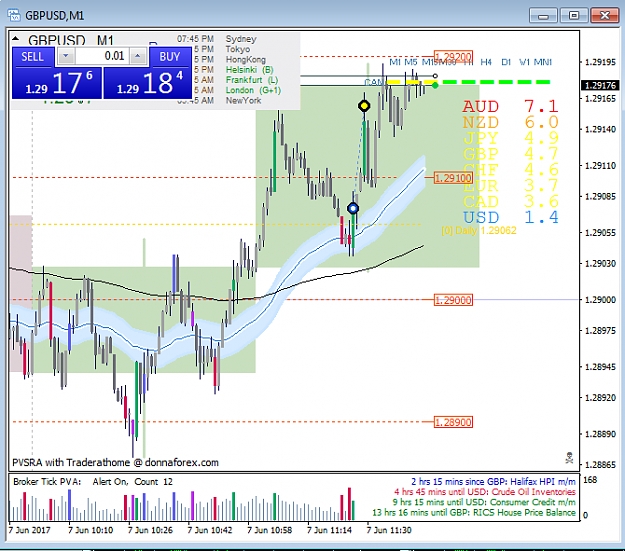Viewport: 625px width, 551px height.
Task: Select the yellow diamond trade marker
Action: [364, 106]
